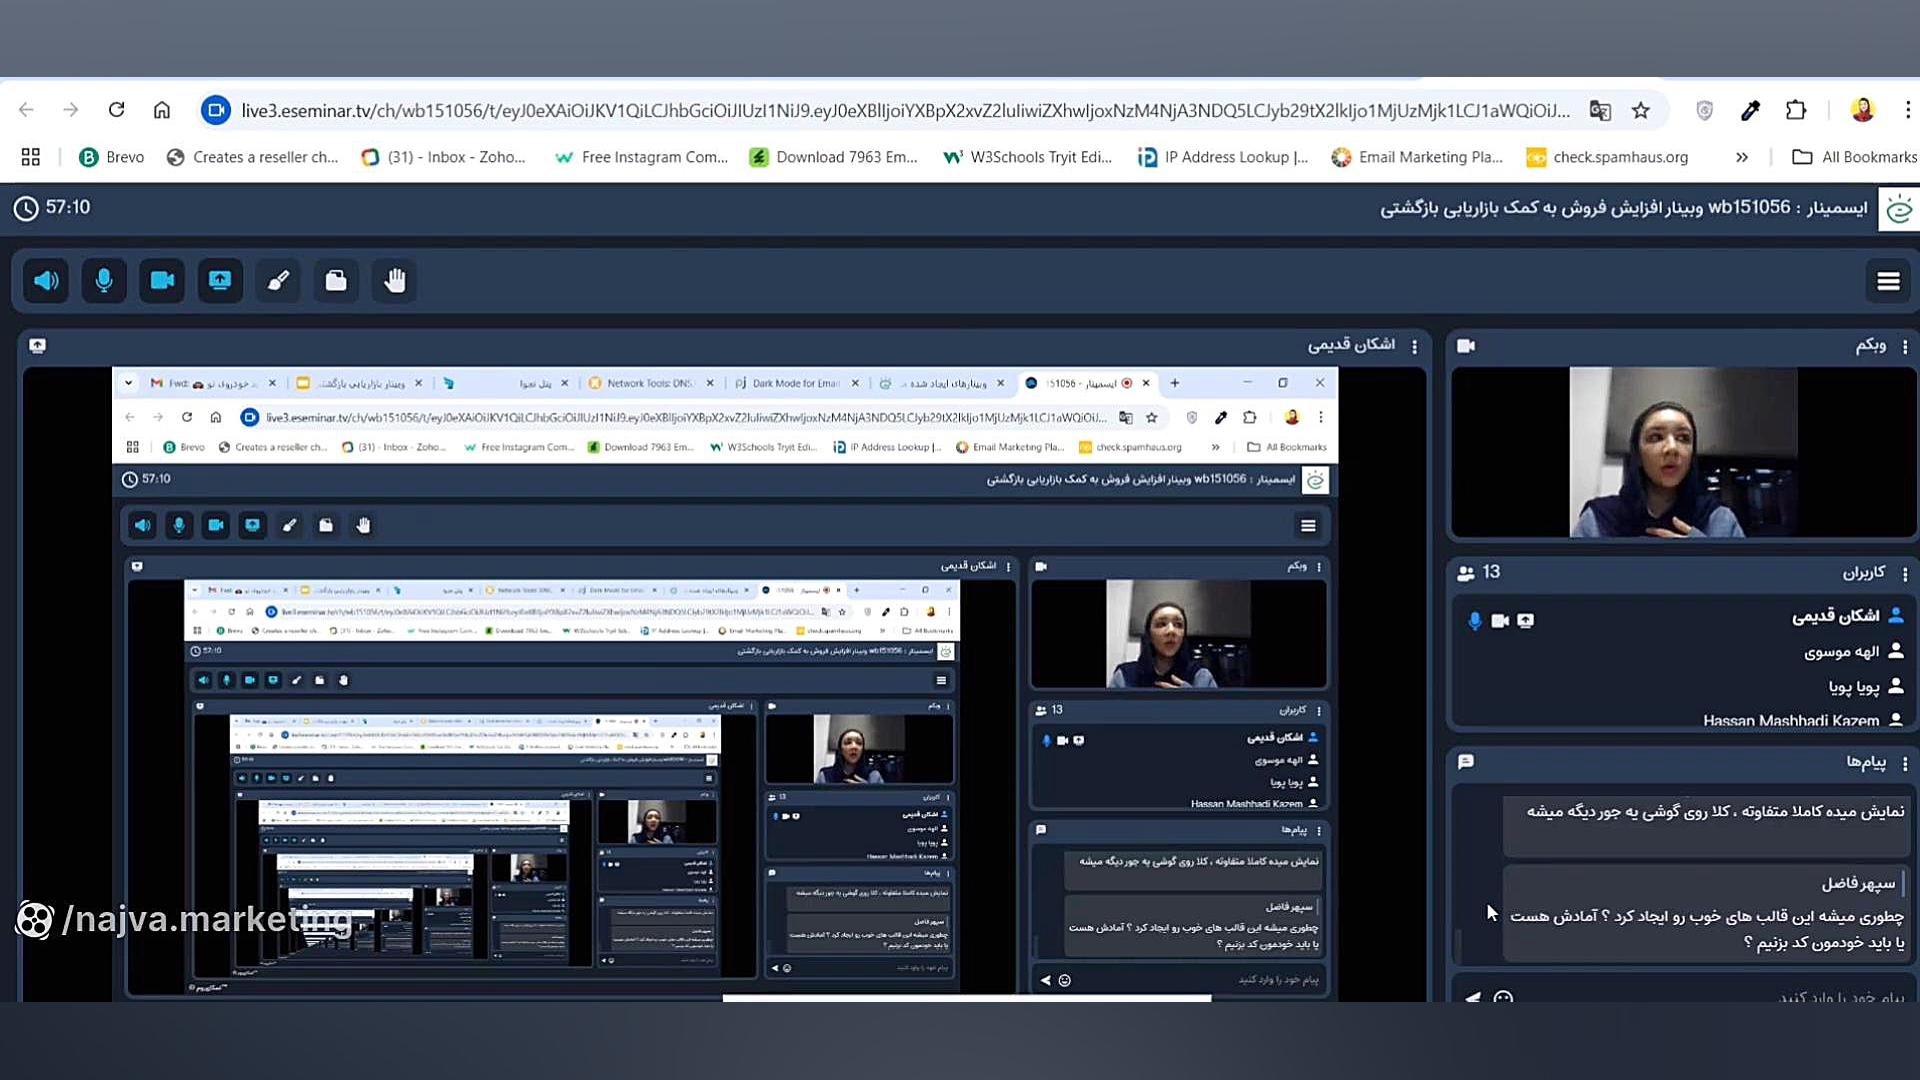Open the Free Instagram Com... bookmark
Viewport: 1920px width, 1080px height.
[x=641, y=157]
